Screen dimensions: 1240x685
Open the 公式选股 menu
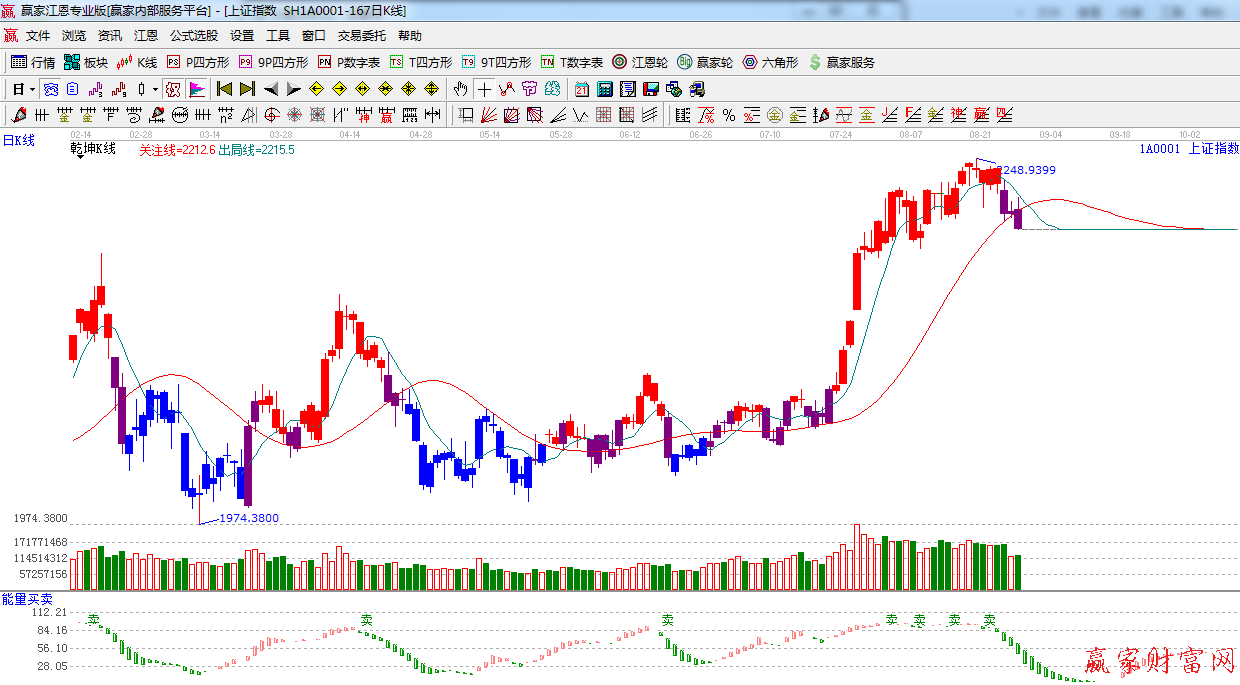pyautogui.click(x=193, y=36)
